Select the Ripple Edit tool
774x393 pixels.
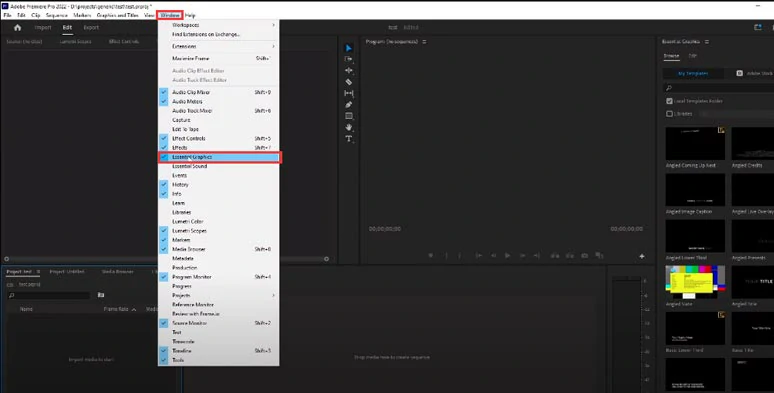click(x=348, y=71)
